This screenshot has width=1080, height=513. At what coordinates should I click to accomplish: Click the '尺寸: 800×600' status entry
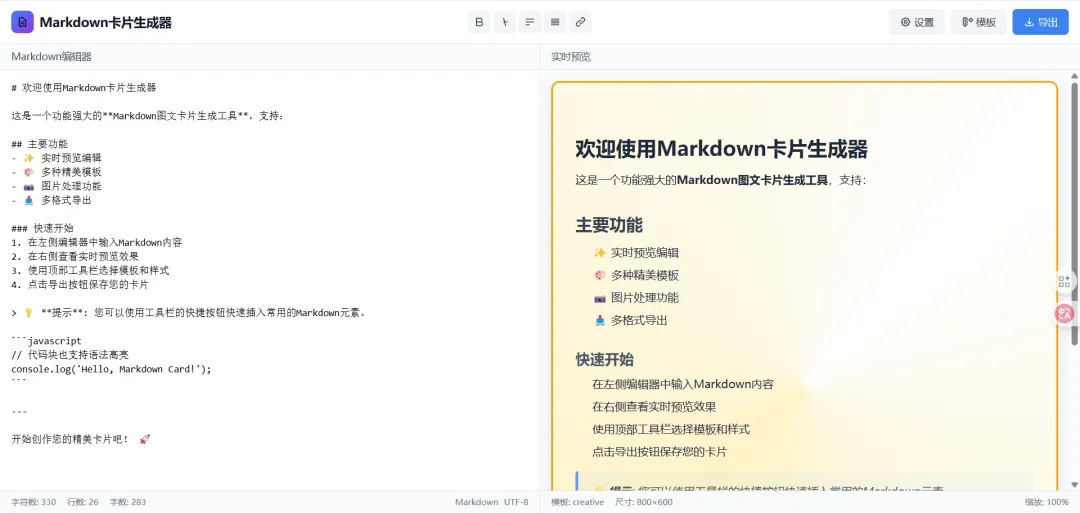[x=643, y=502]
